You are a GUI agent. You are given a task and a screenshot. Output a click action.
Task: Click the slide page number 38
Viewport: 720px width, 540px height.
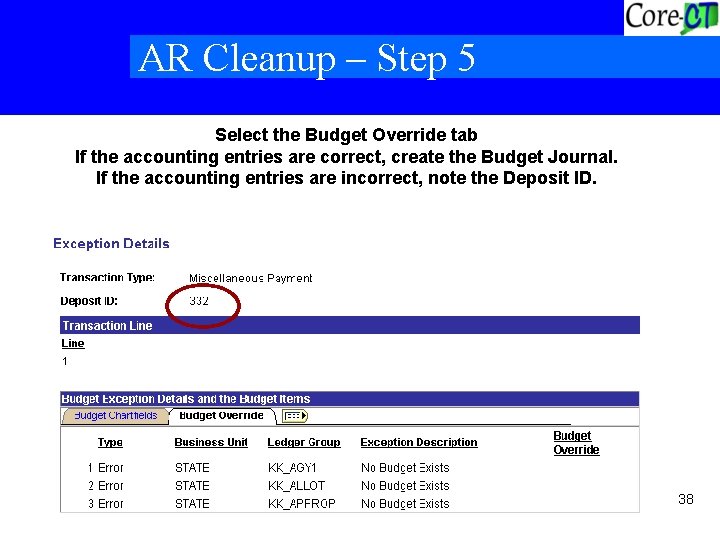(x=686, y=499)
